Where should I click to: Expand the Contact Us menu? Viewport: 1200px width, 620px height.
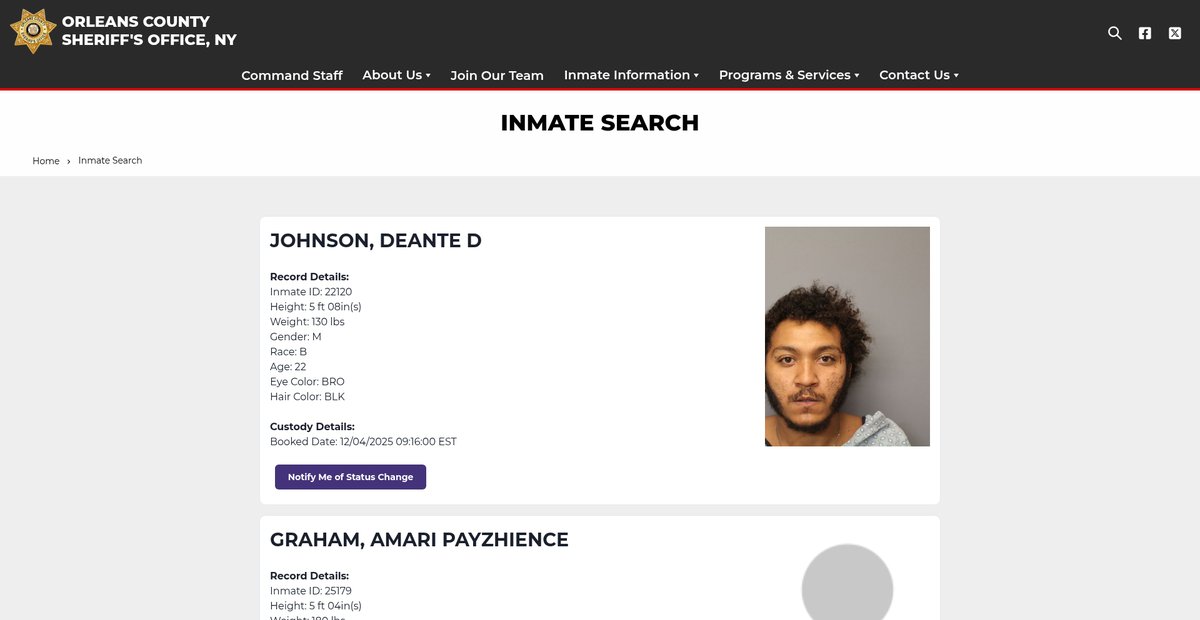tap(919, 75)
